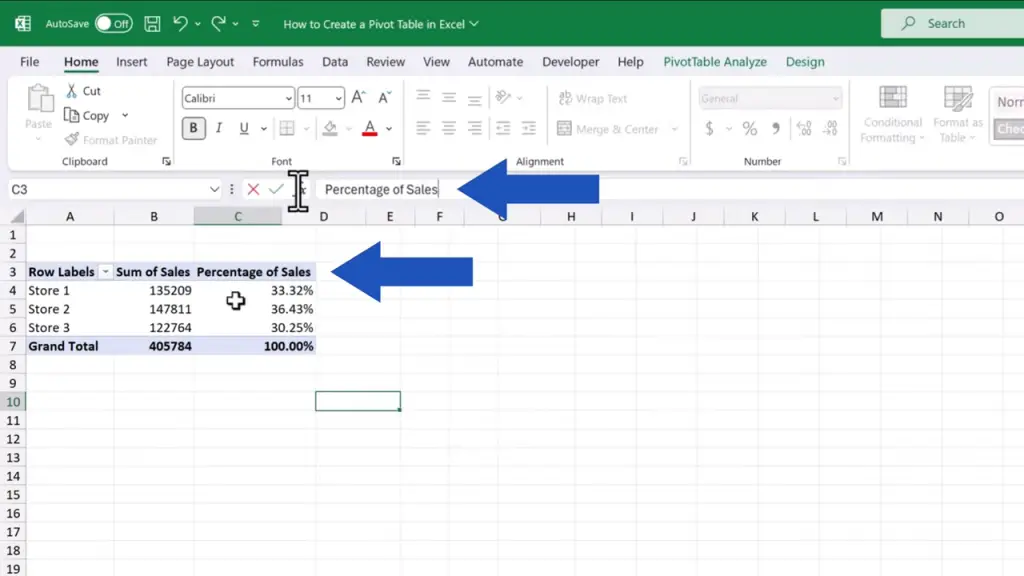The image size is (1024, 576).
Task: Open the underline style dropdown arrow
Action: tap(264, 129)
